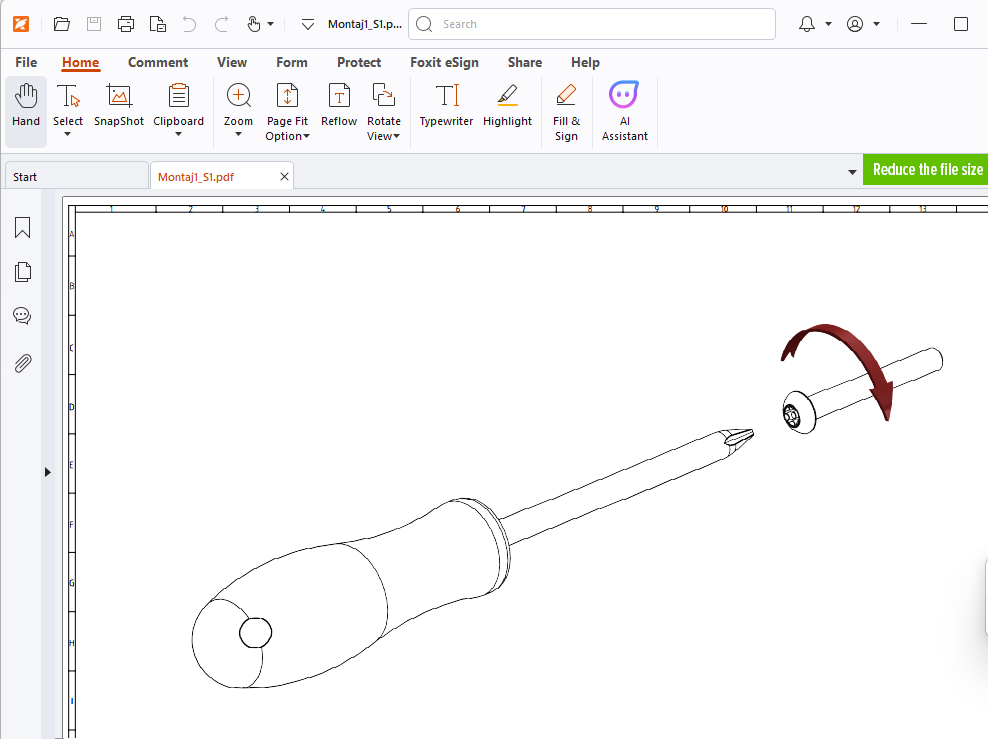Select the Typewriter tool
This screenshot has width=988, height=739.
point(446,106)
